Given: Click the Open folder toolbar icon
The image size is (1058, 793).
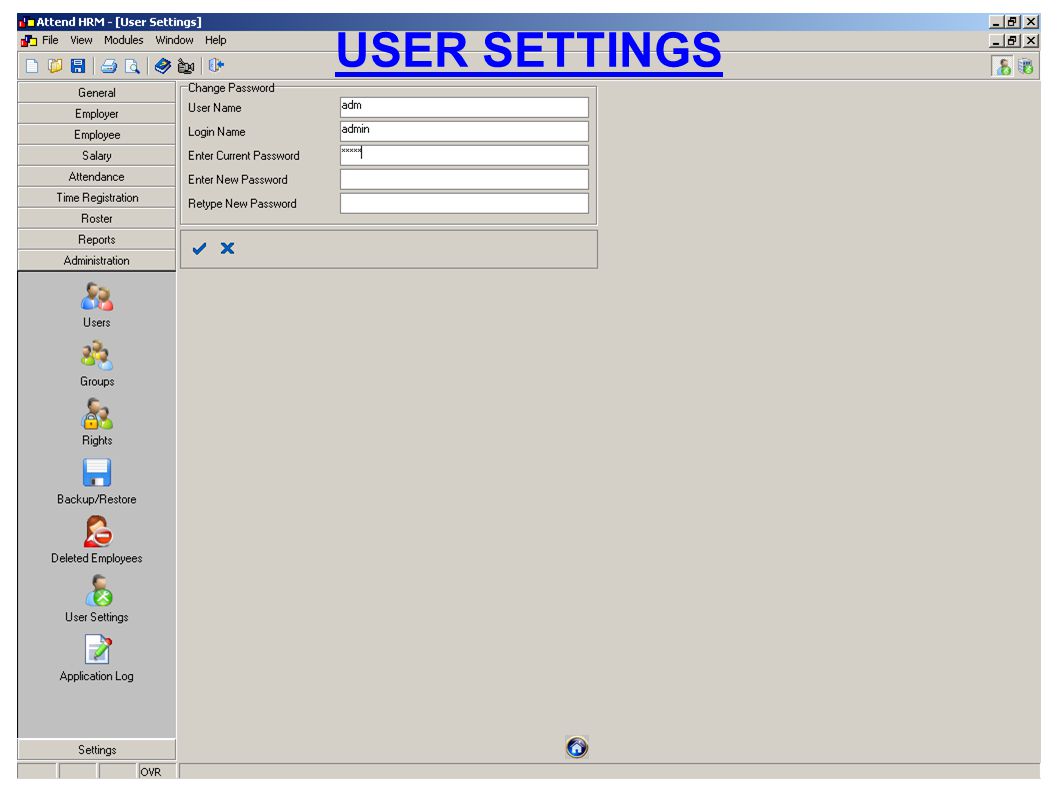Looking at the screenshot, I should click(55, 66).
